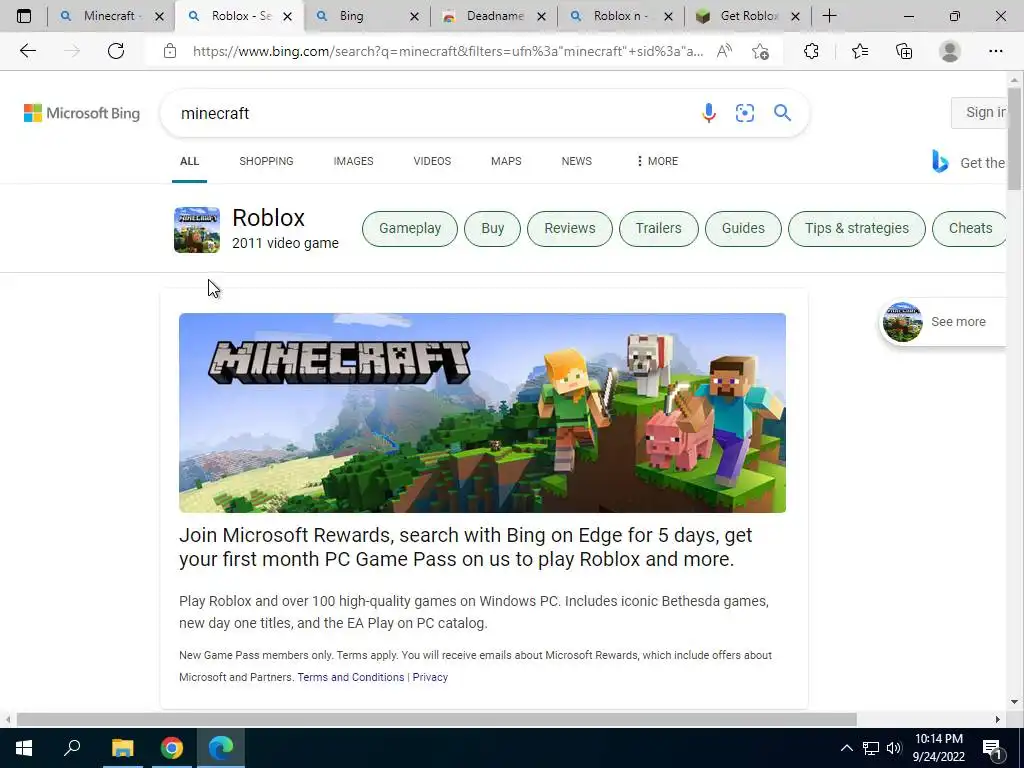
Task: Select Microsoft Edge taskbar icon
Action: 221,748
